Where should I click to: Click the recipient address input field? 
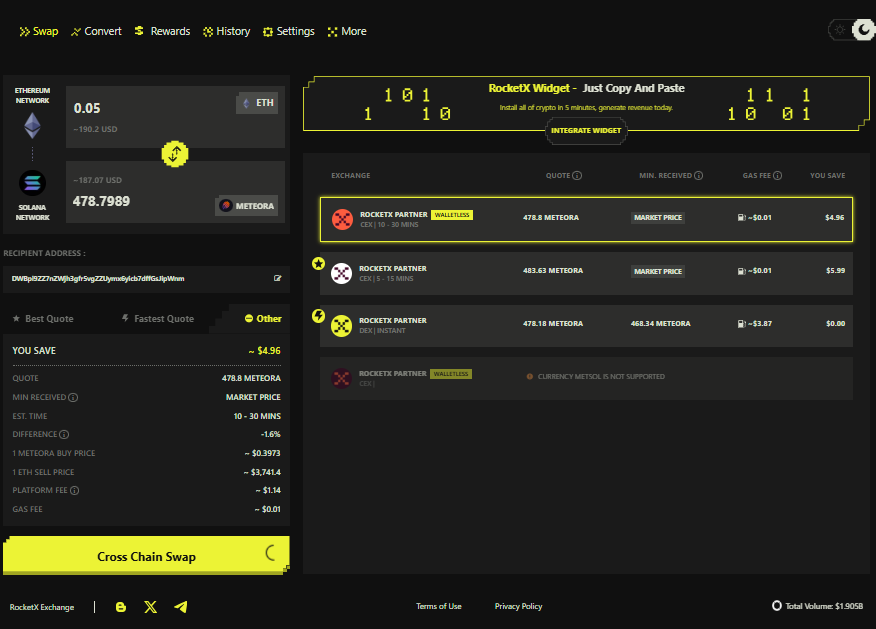click(x=140, y=280)
